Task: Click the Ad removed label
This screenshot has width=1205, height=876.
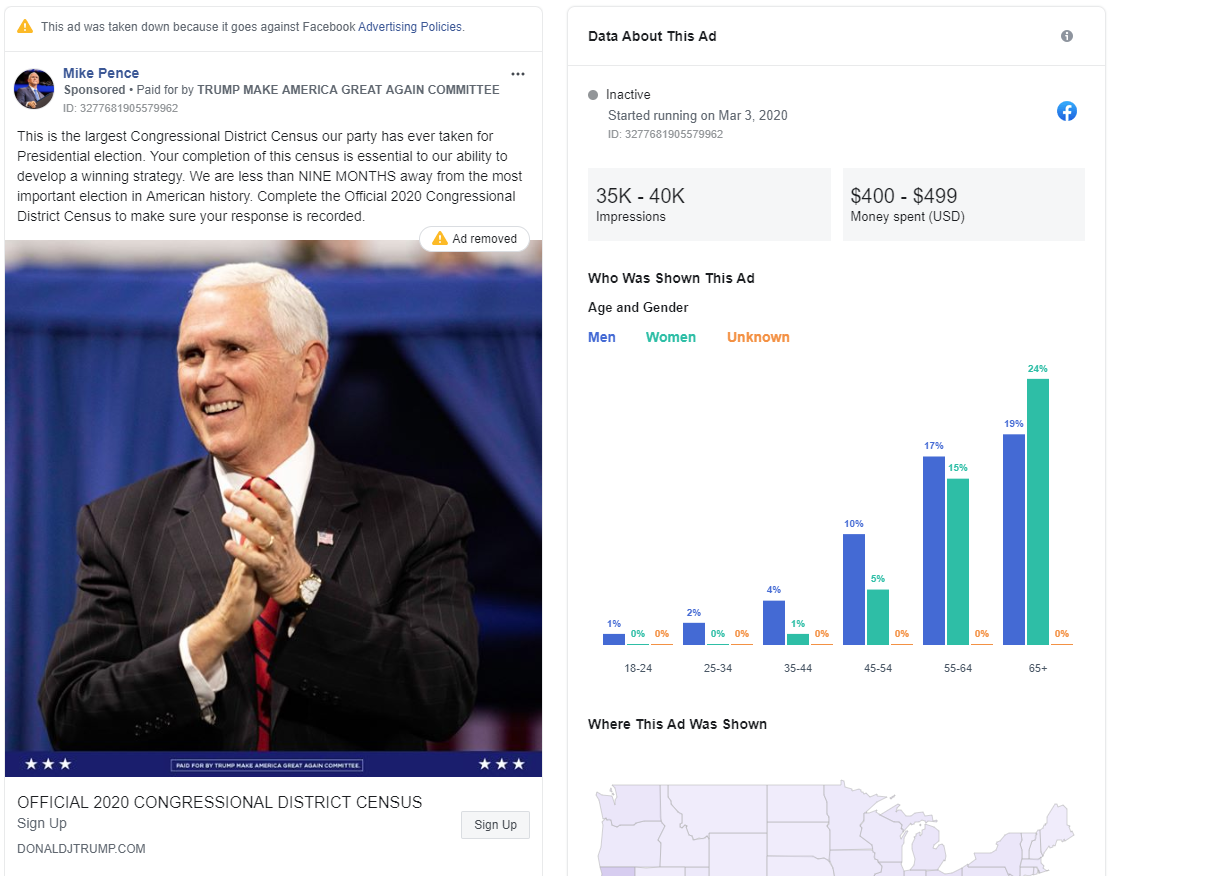Action: click(x=482, y=238)
